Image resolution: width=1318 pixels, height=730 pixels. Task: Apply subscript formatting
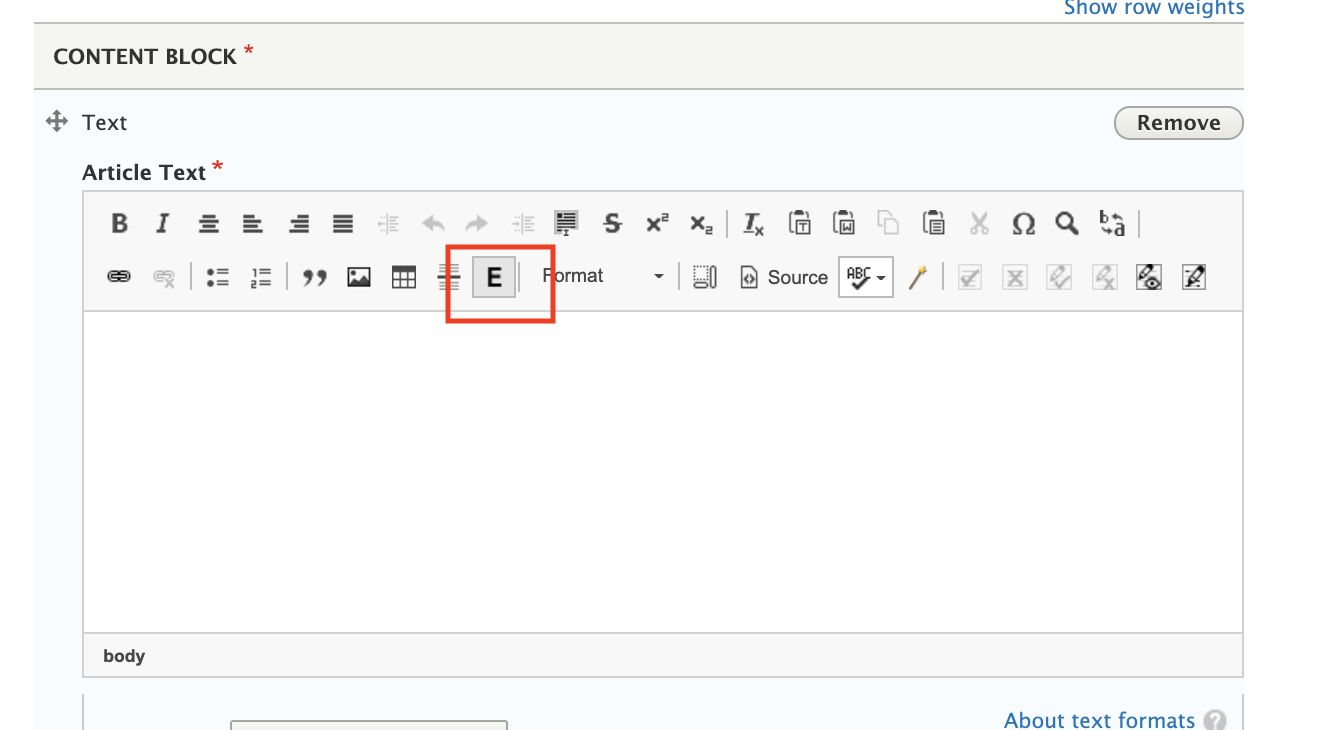(701, 223)
